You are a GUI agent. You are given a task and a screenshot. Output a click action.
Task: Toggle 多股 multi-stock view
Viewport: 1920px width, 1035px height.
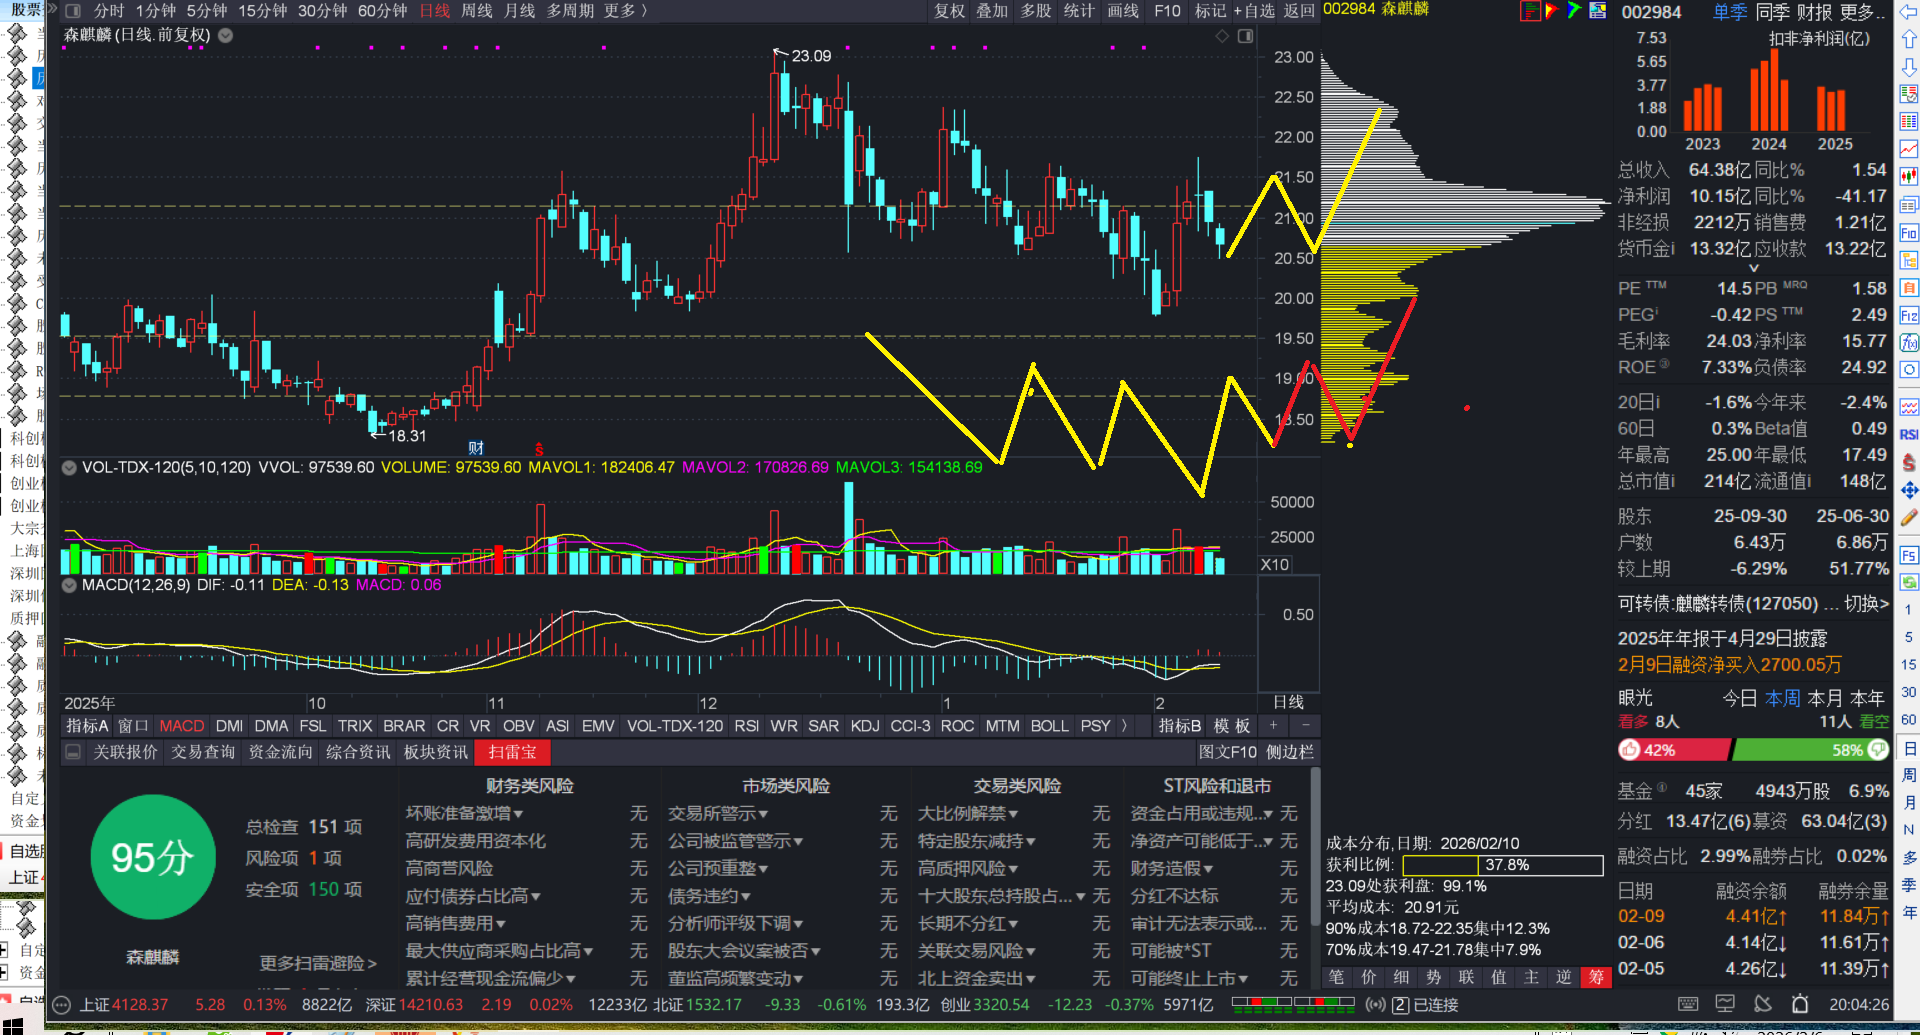coord(1036,11)
